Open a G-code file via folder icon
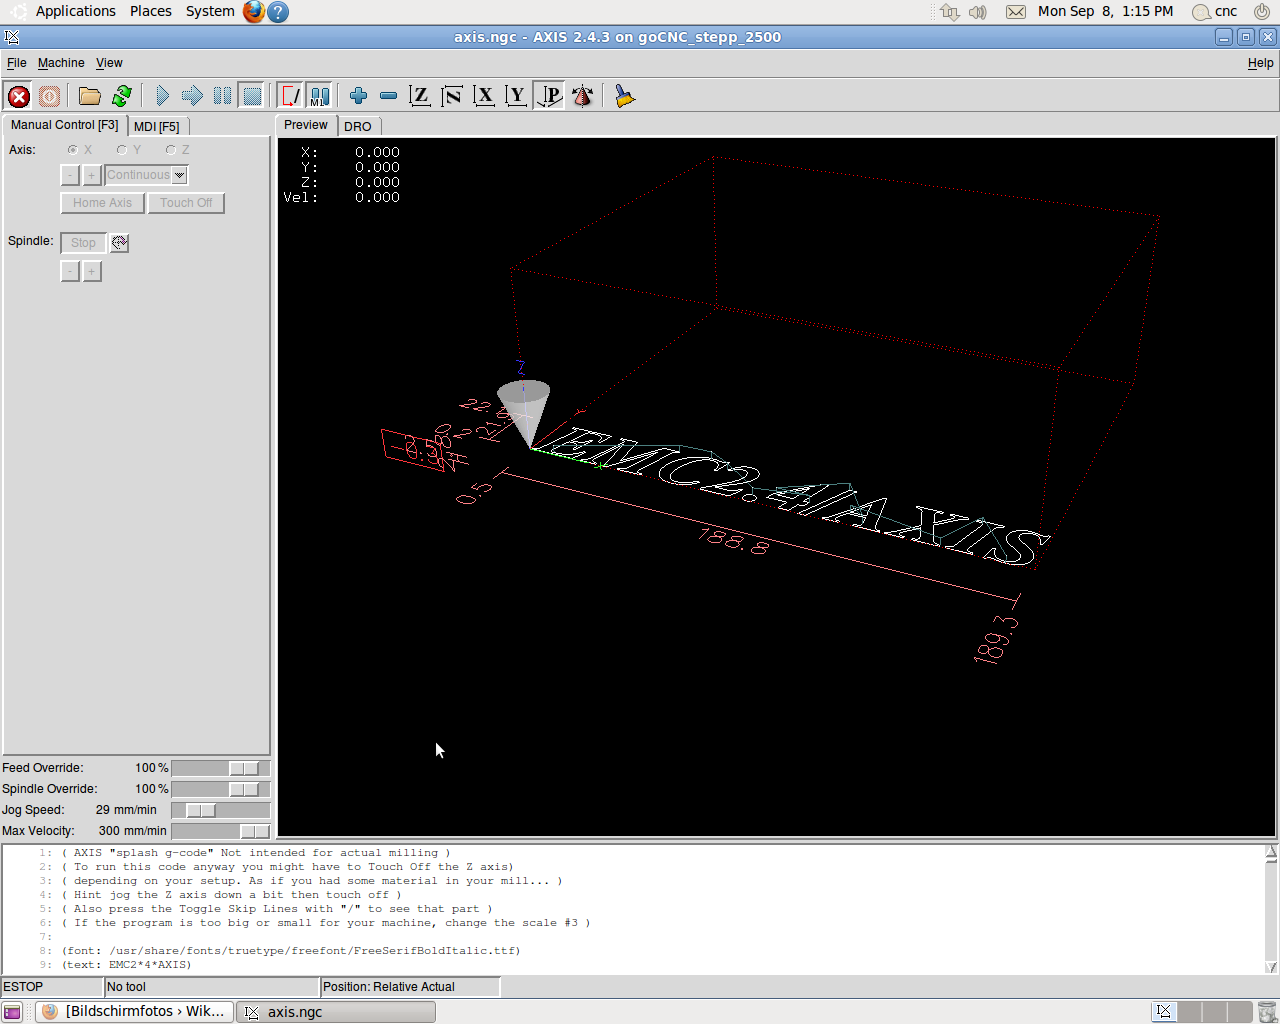1280x1024 pixels. click(90, 96)
